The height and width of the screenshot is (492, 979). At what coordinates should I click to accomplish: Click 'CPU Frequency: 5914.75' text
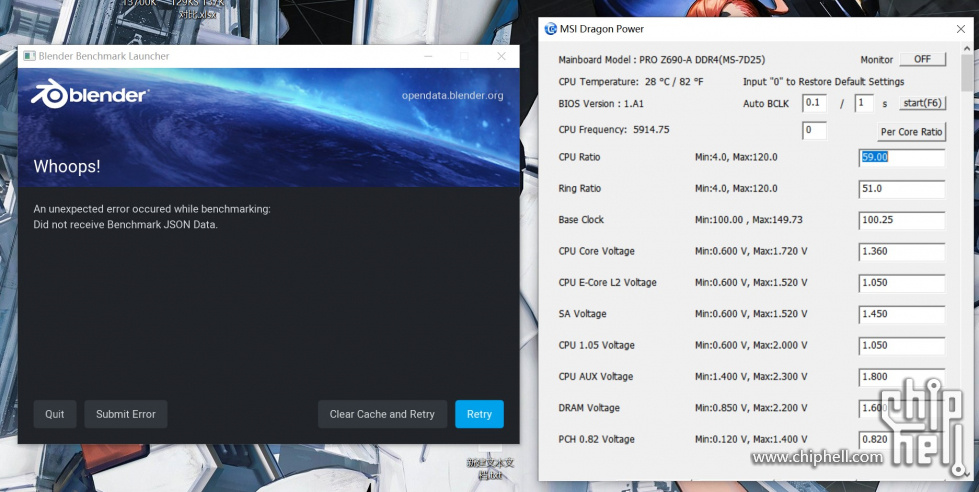tap(614, 130)
